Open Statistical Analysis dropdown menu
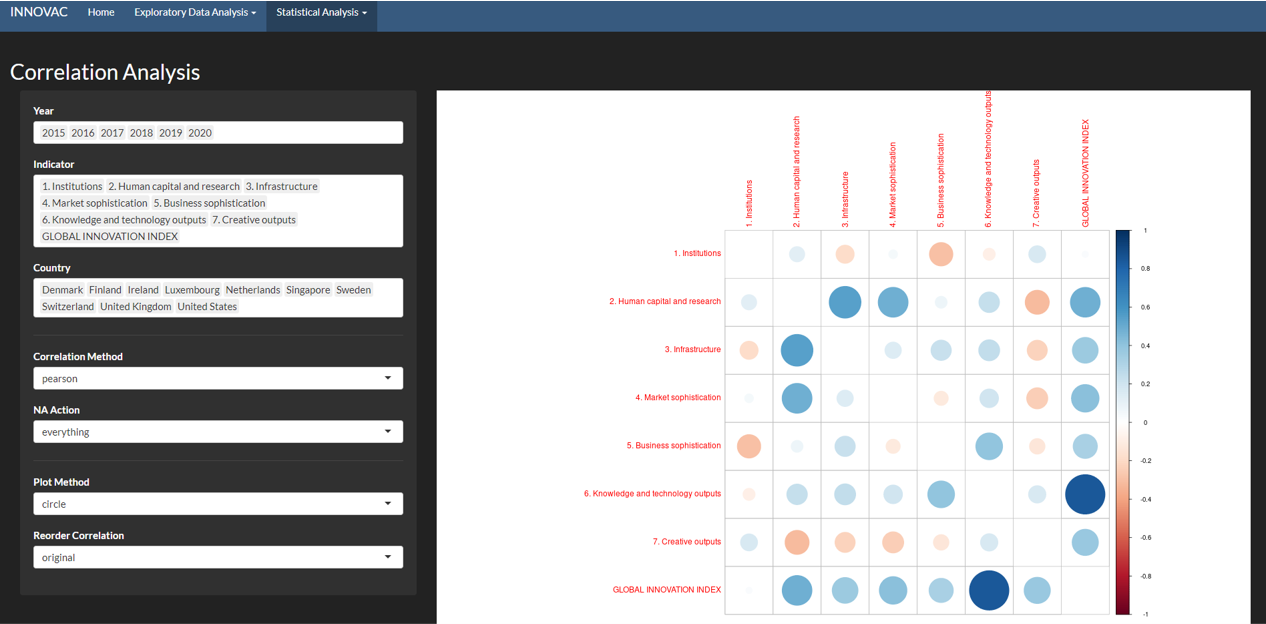1266x624 pixels. [x=321, y=13]
